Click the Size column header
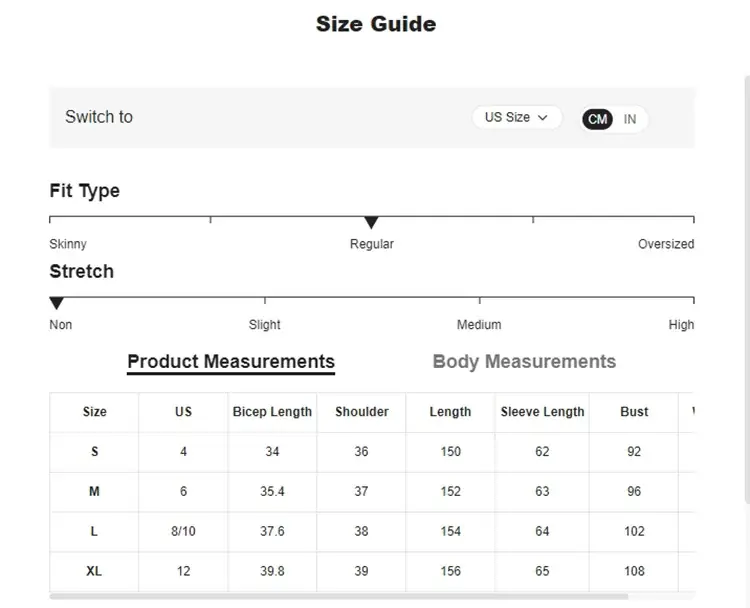Image resolution: width=750 pixels, height=608 pixels. [x=95, y=412]
